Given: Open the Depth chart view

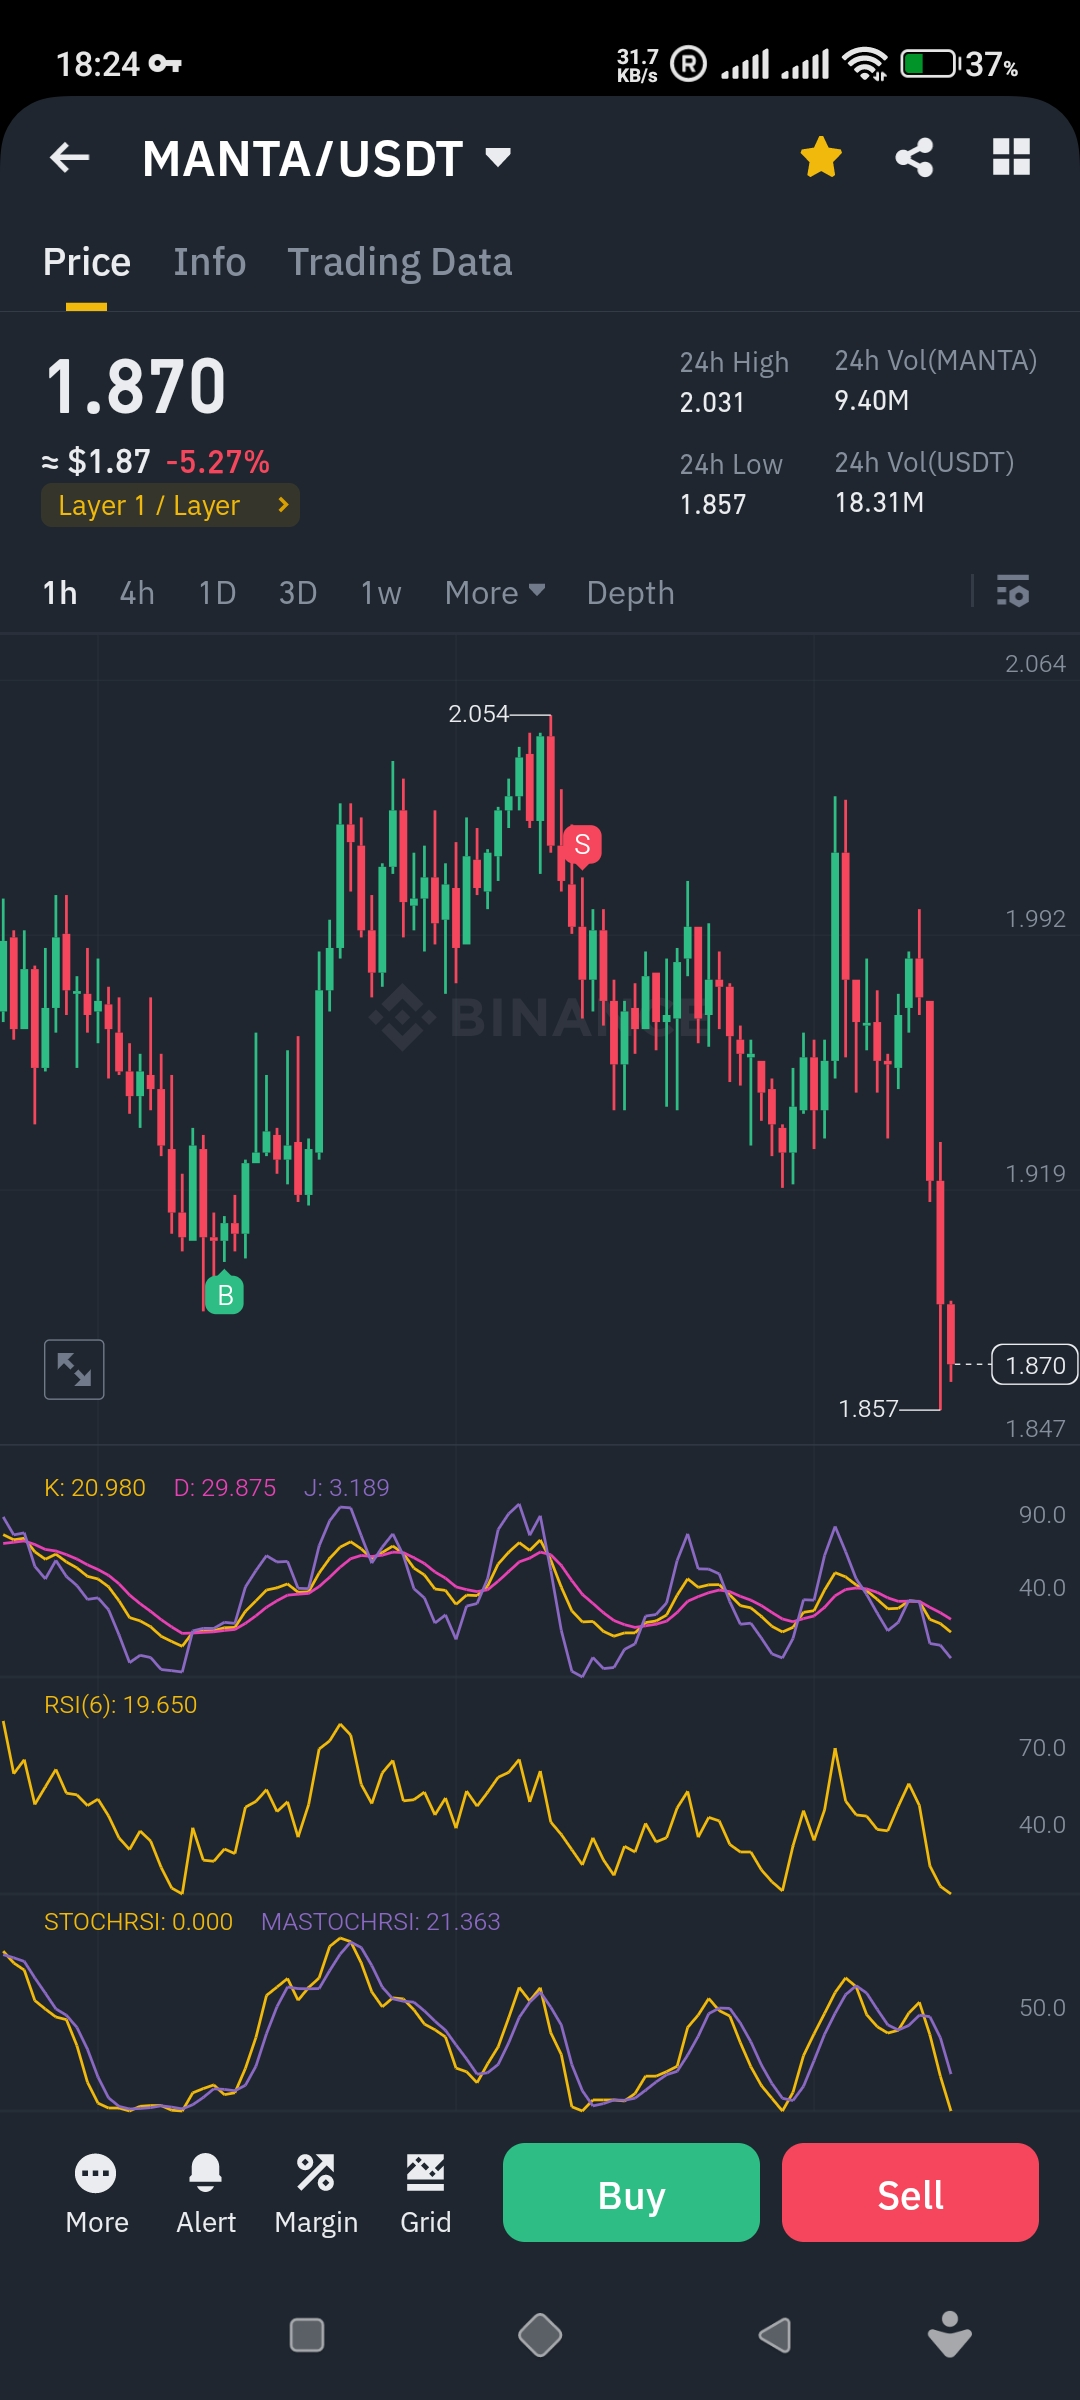Looking at the screenshot, I should [630, 593].
